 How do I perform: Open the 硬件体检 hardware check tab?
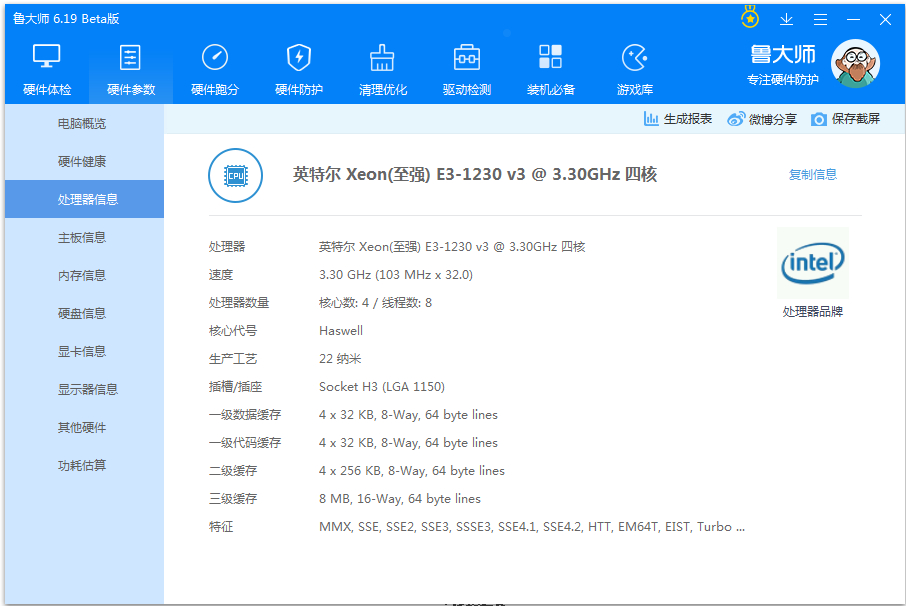[x=47, y=70]
